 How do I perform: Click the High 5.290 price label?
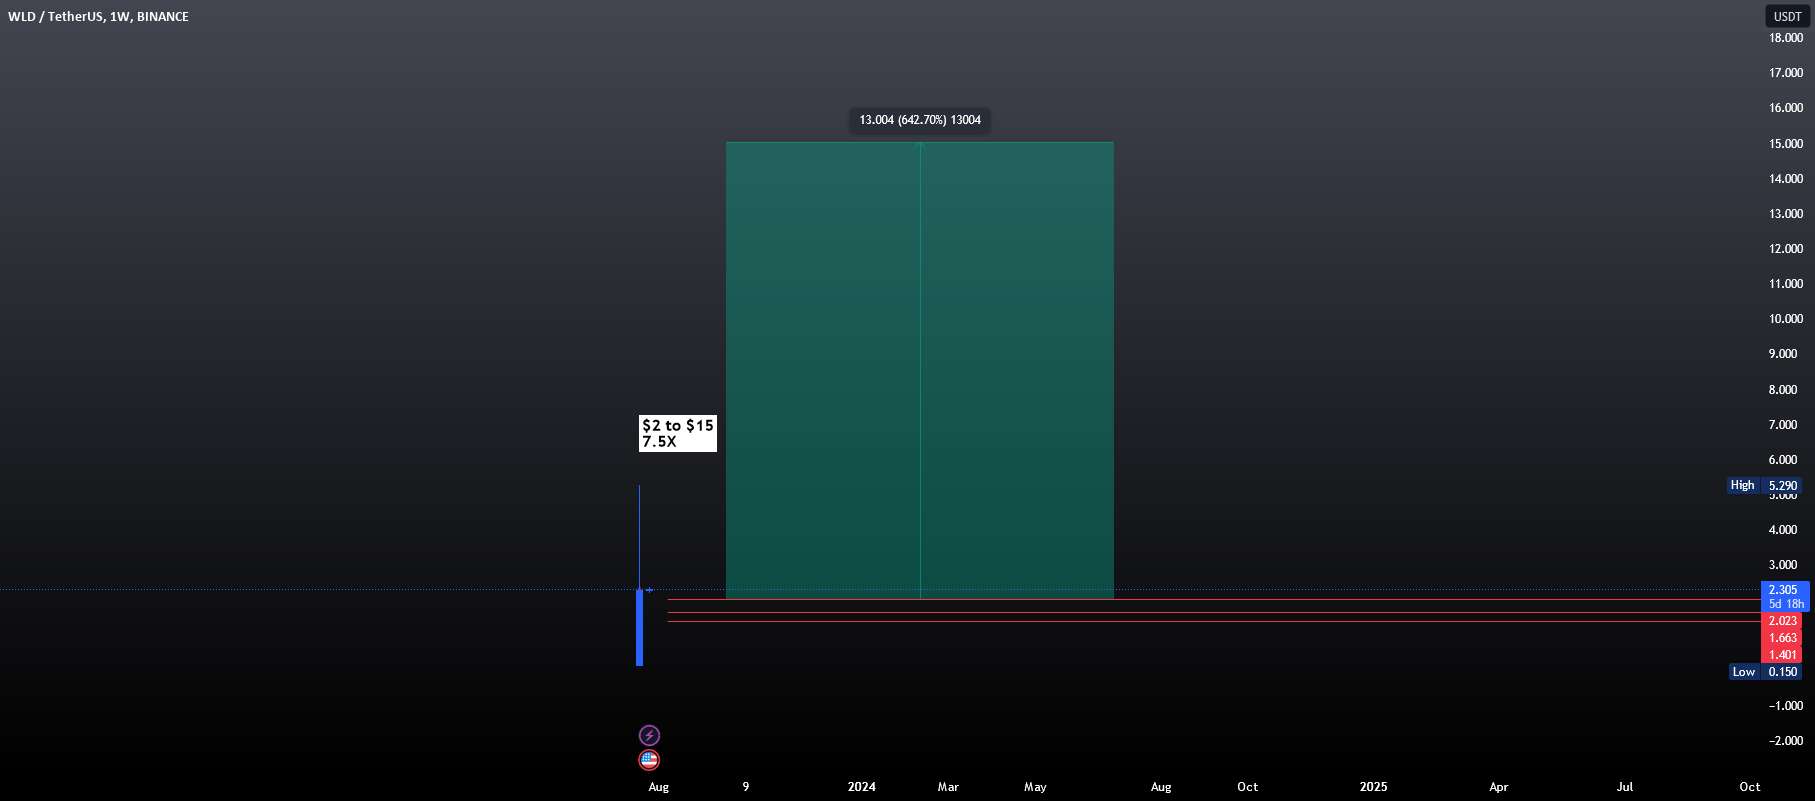[1765, 485]
